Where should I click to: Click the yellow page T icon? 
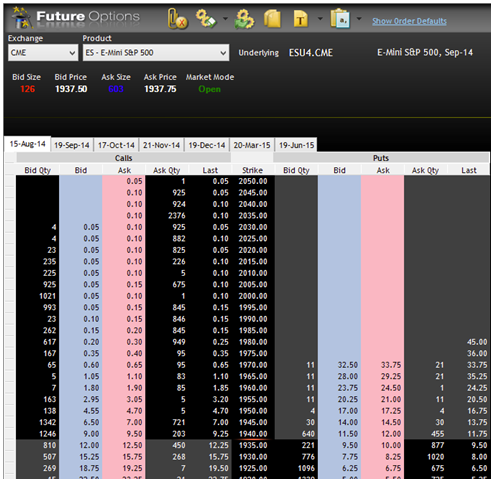point(300,19)
